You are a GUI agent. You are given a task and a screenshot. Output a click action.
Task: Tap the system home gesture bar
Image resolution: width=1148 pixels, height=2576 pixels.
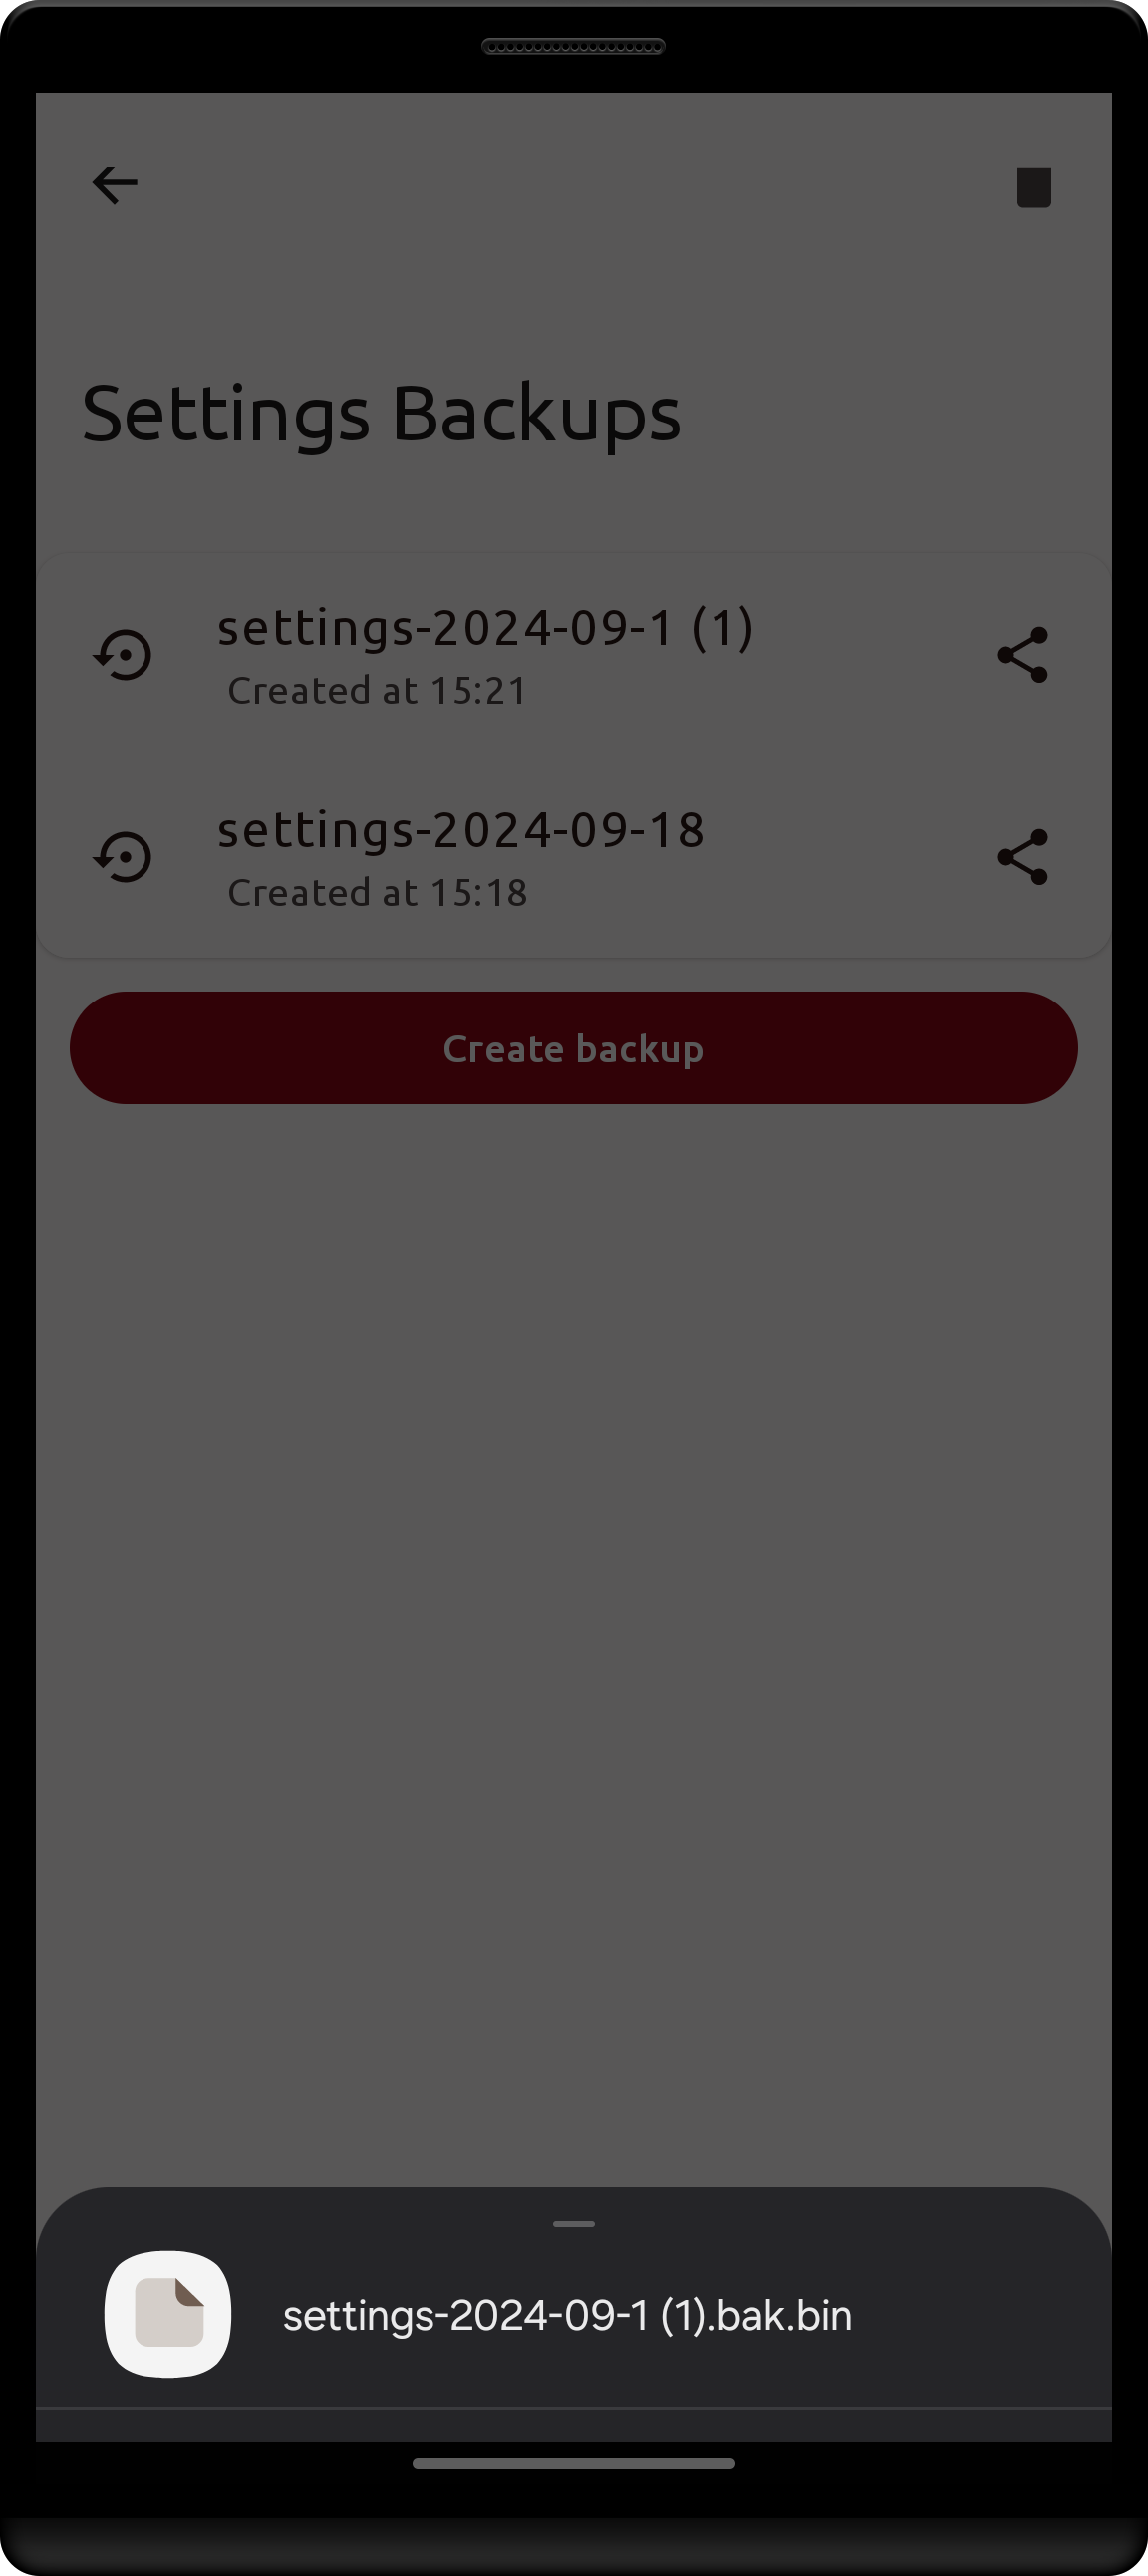click(x=574, y=2464)
